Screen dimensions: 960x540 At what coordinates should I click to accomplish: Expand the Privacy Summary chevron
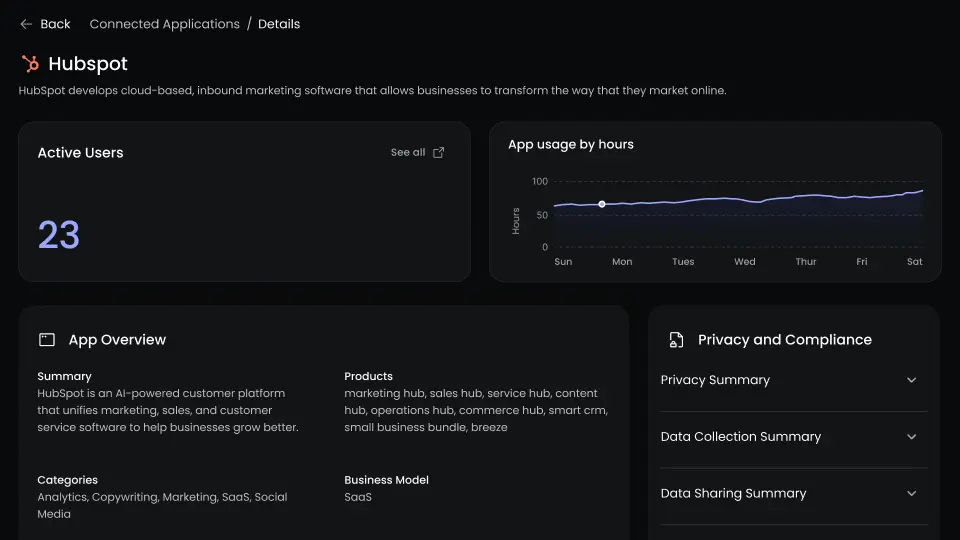[911, 380]
